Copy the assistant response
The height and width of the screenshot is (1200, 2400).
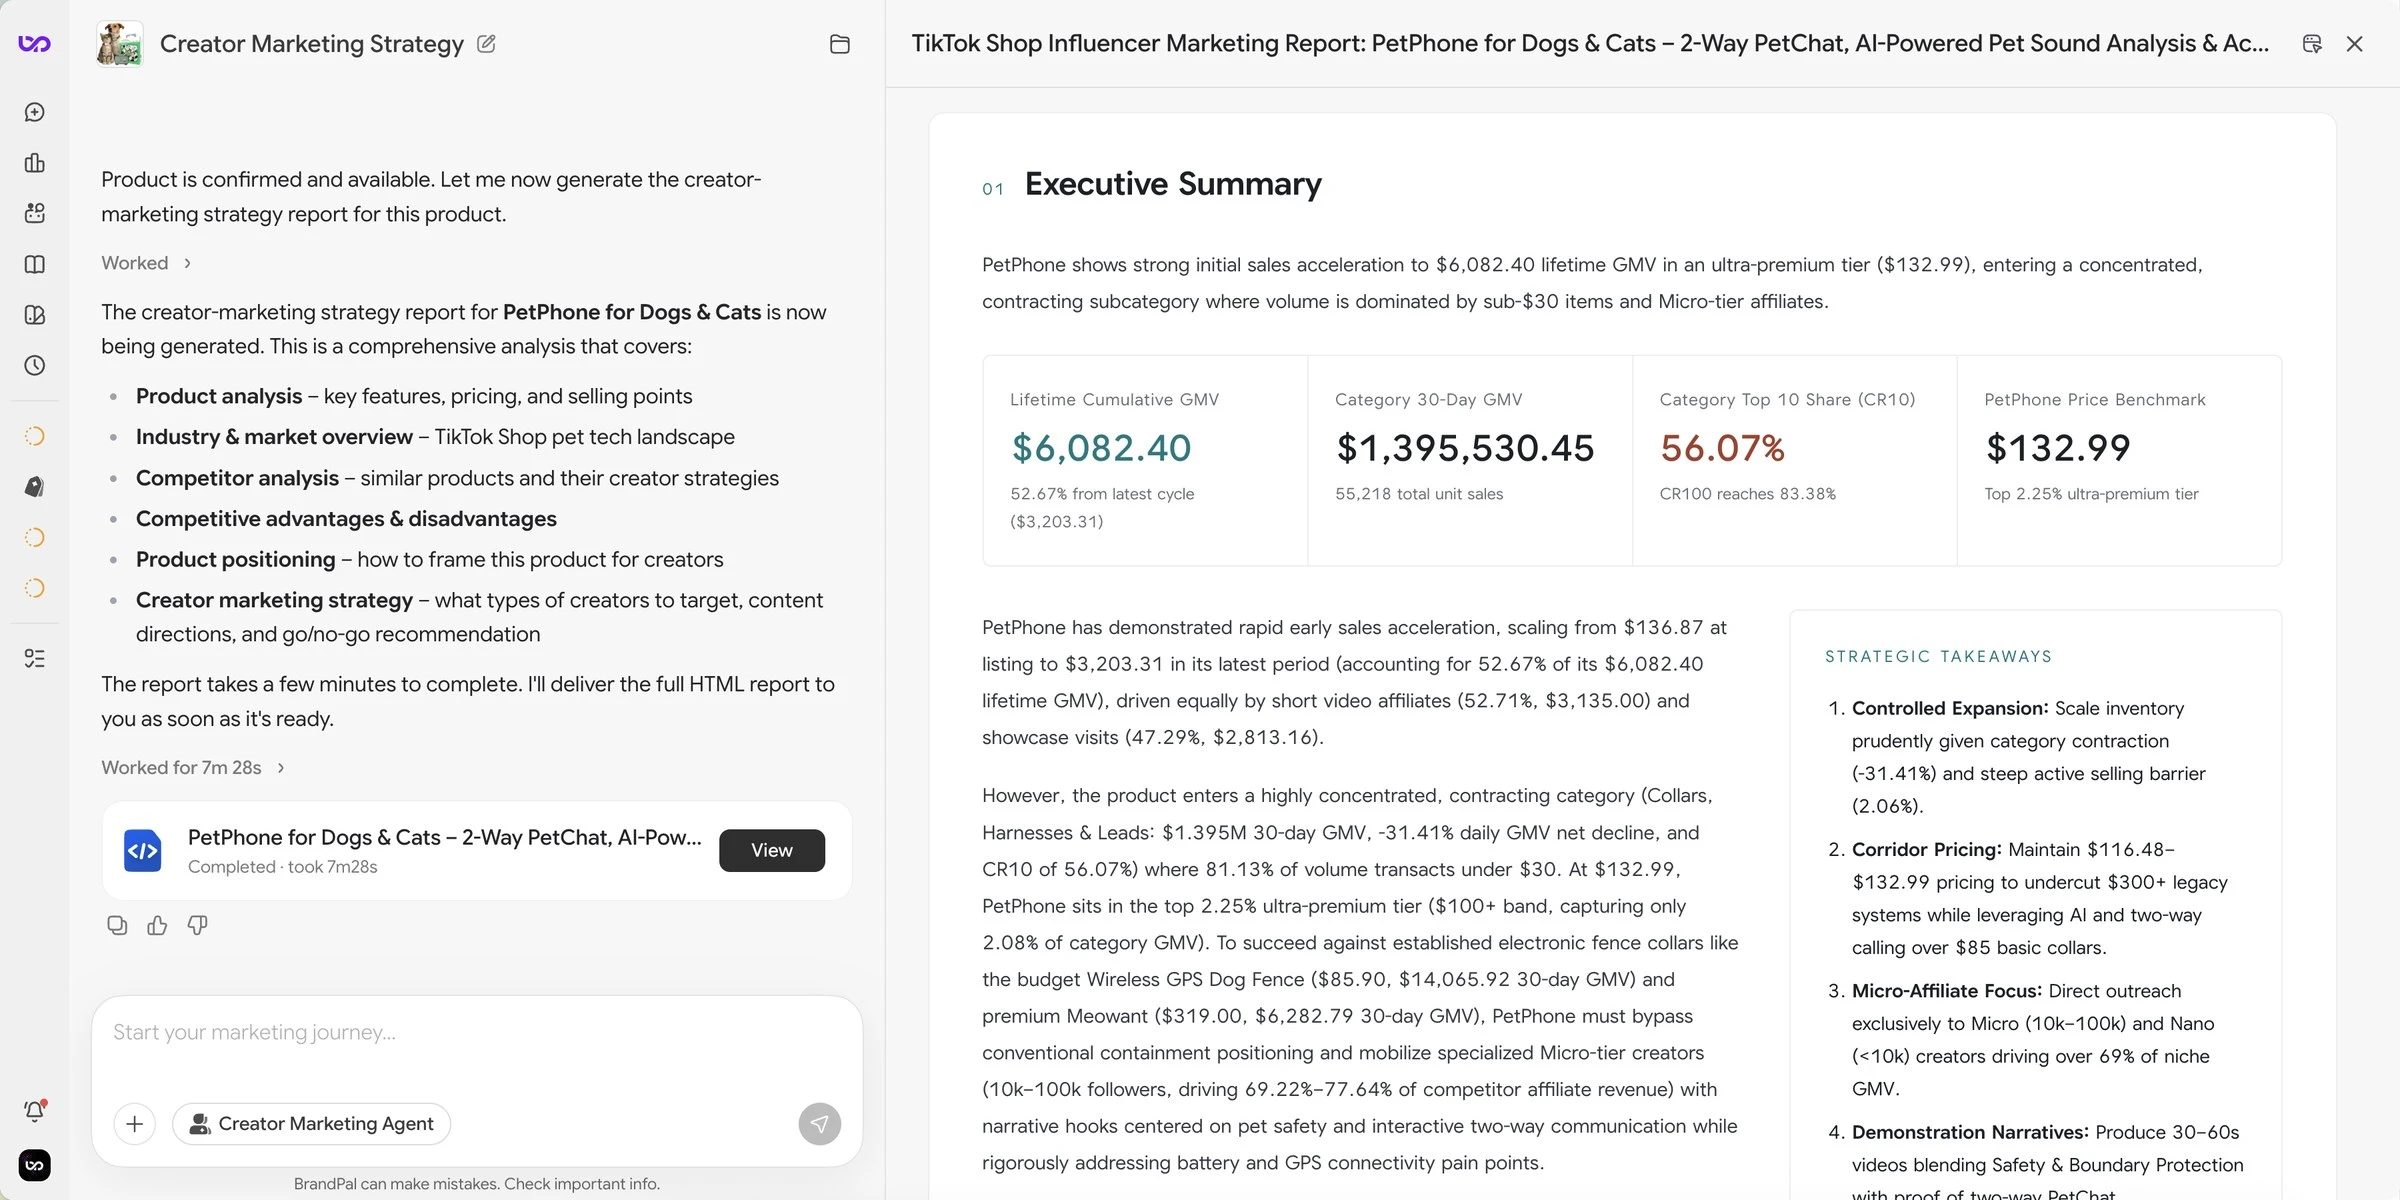117,925
